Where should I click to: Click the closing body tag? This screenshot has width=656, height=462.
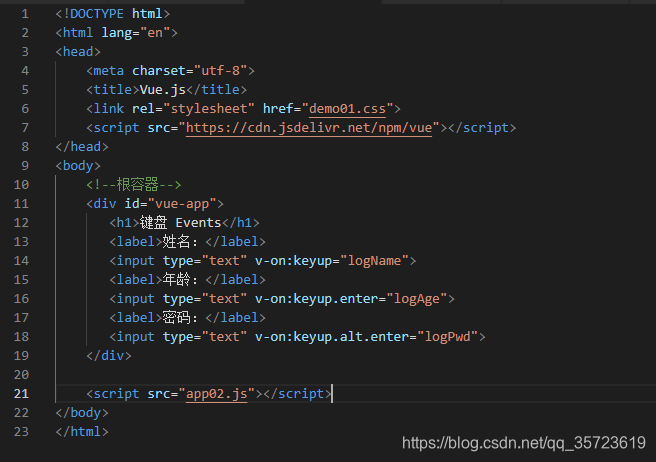coord(82,413)
